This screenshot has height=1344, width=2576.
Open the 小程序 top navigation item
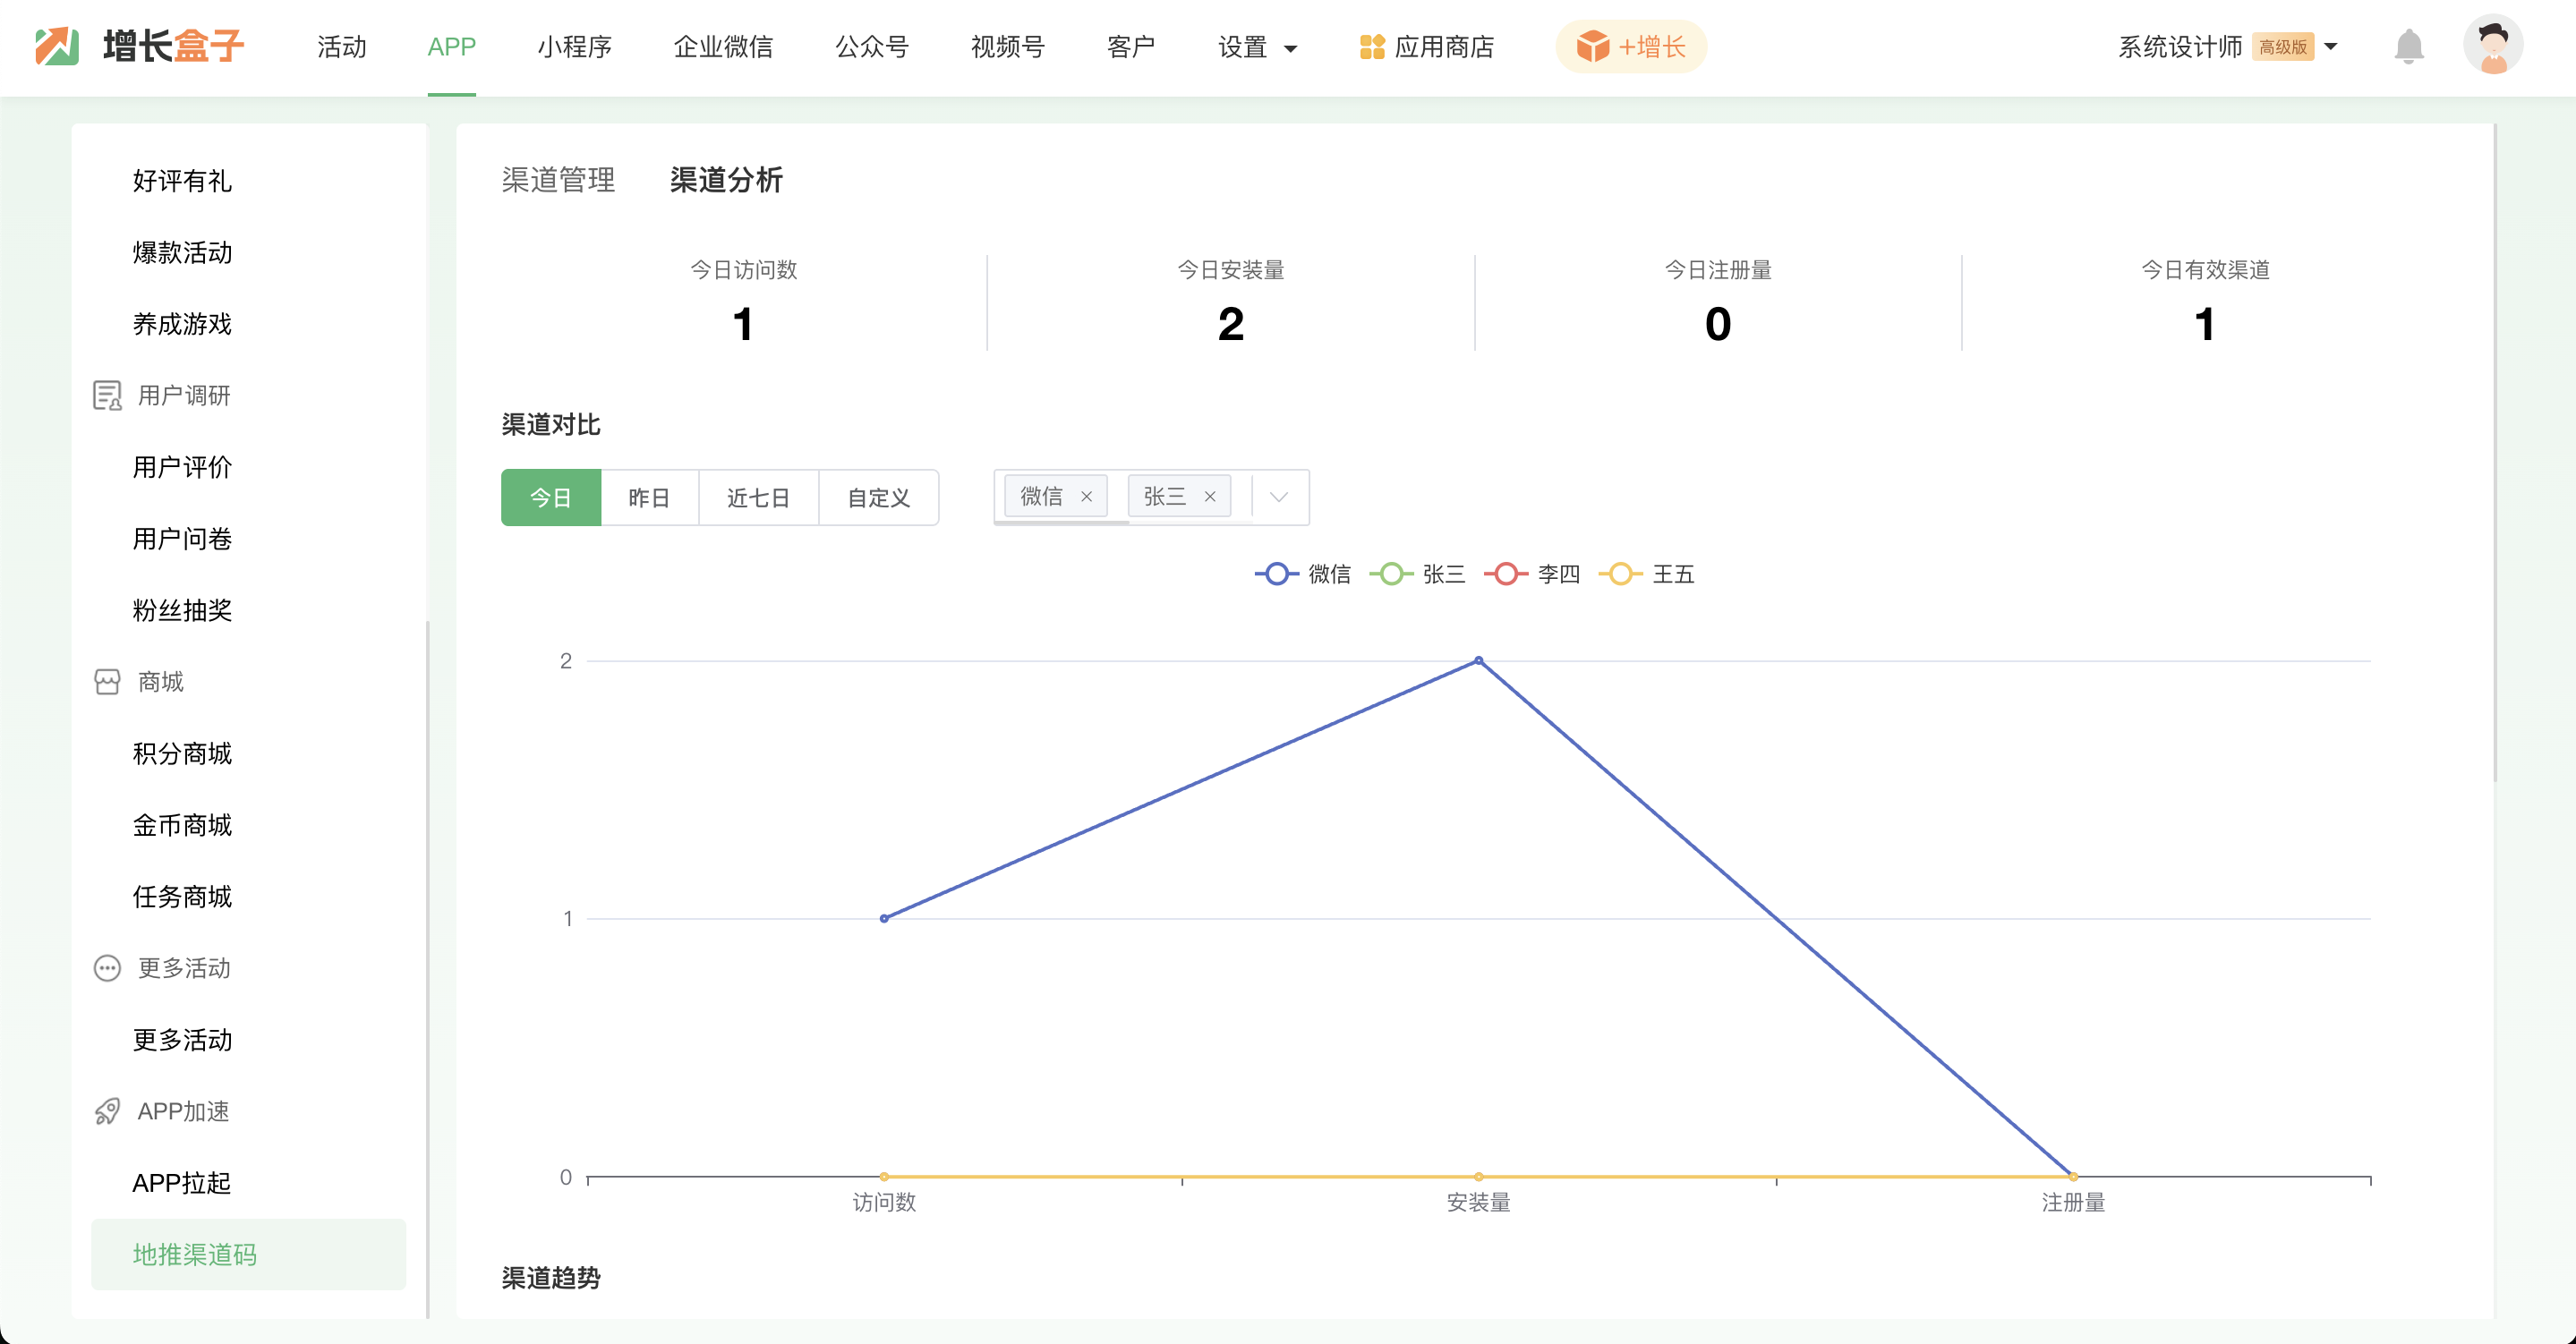click(x=574, y=47)
